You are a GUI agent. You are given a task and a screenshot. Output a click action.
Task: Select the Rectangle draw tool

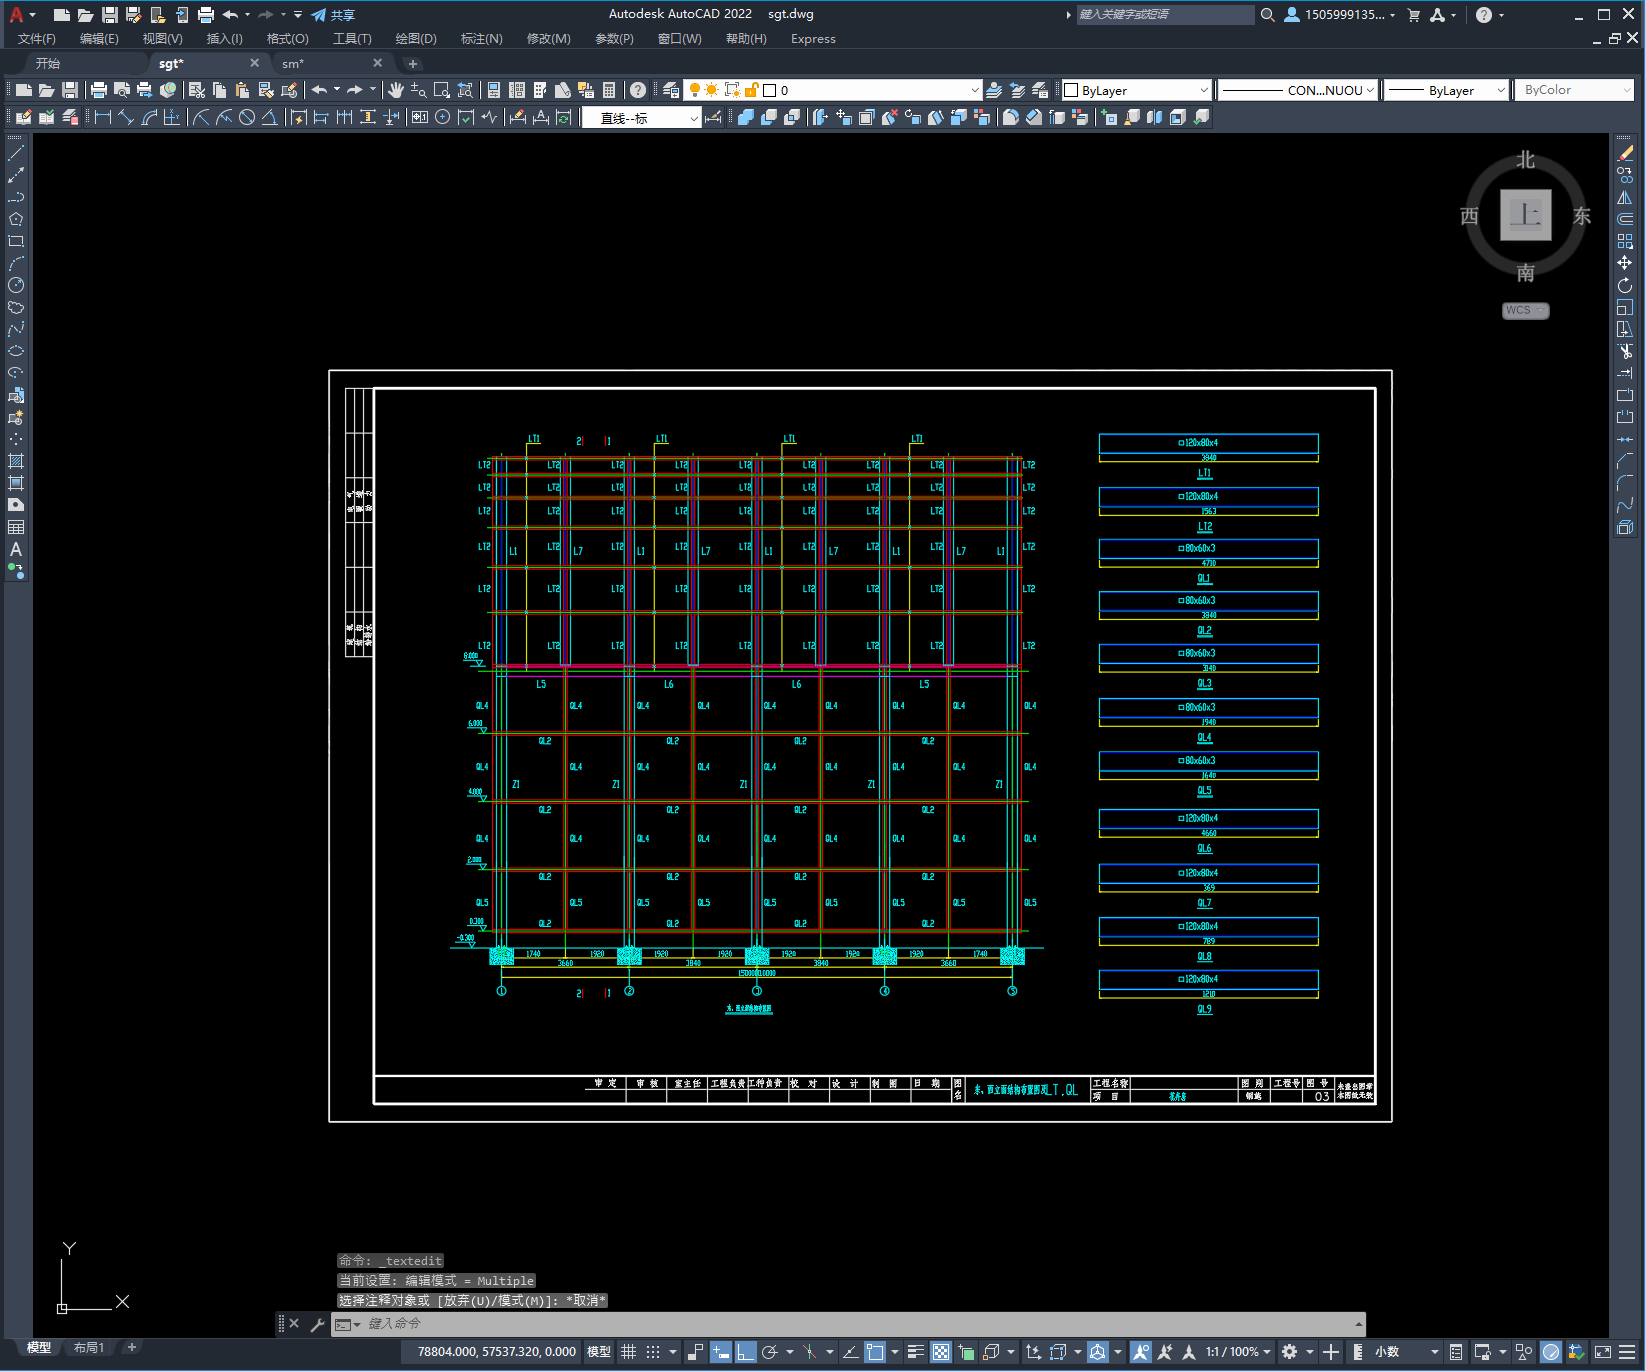(x=16, y=241)
